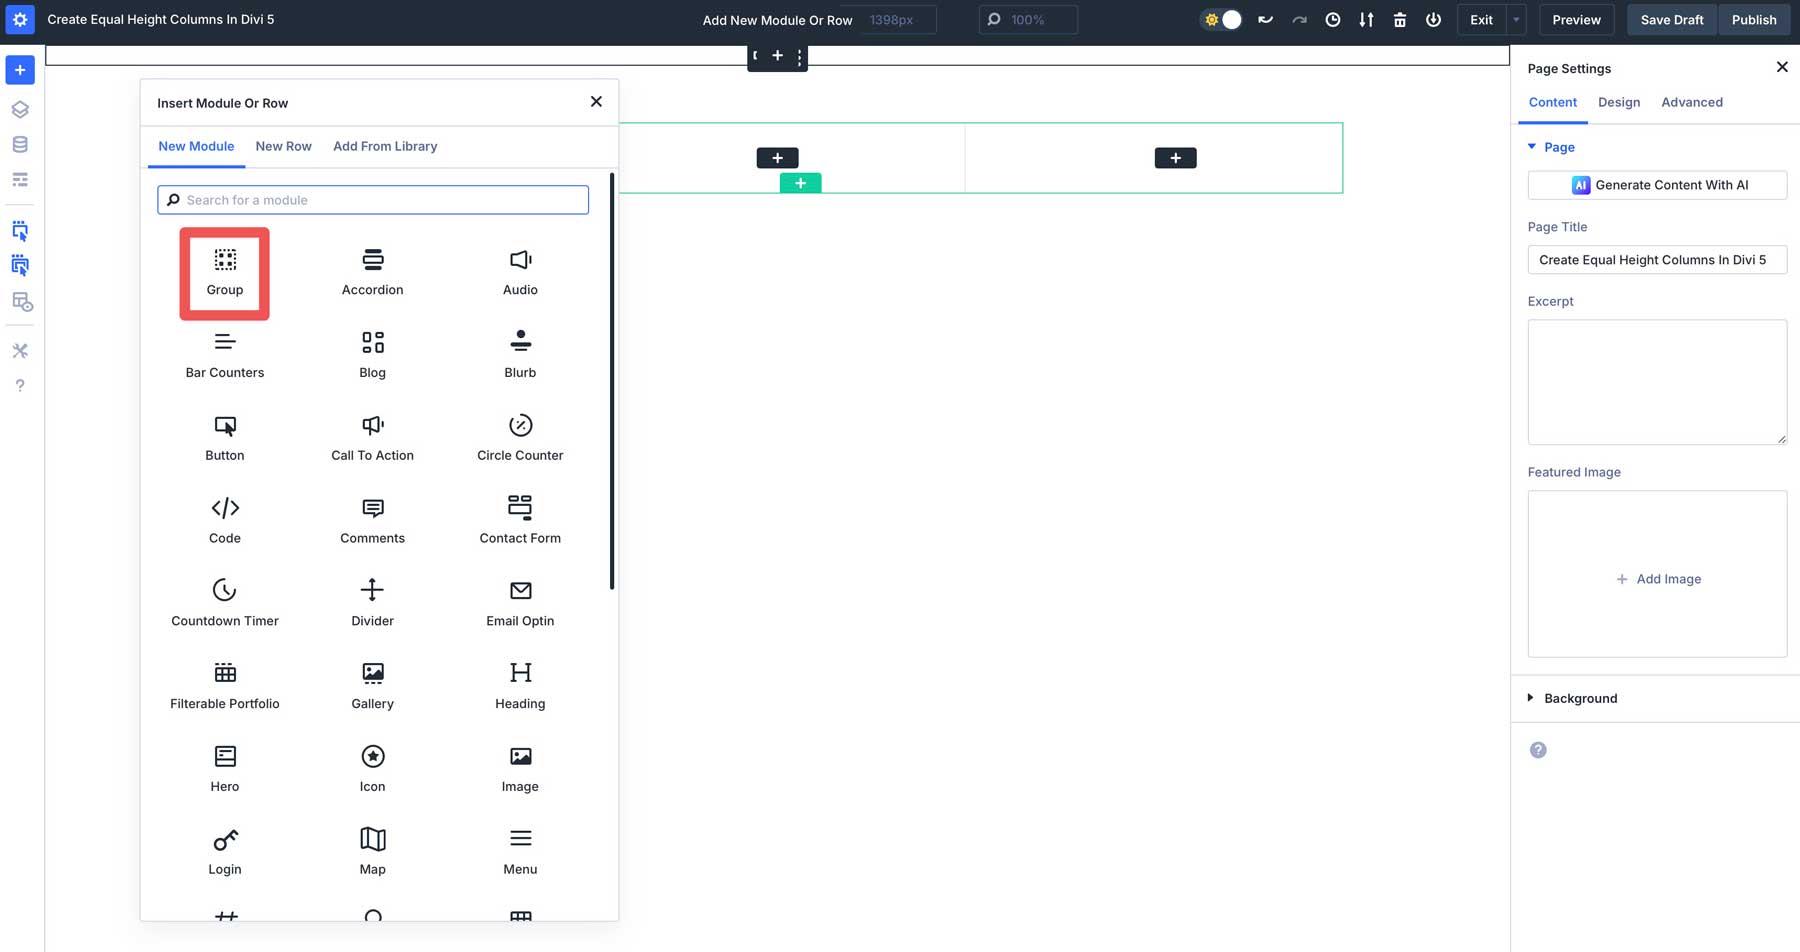Click inside the module search field
Screen dimensions: 1800x952
pos(372,199)
